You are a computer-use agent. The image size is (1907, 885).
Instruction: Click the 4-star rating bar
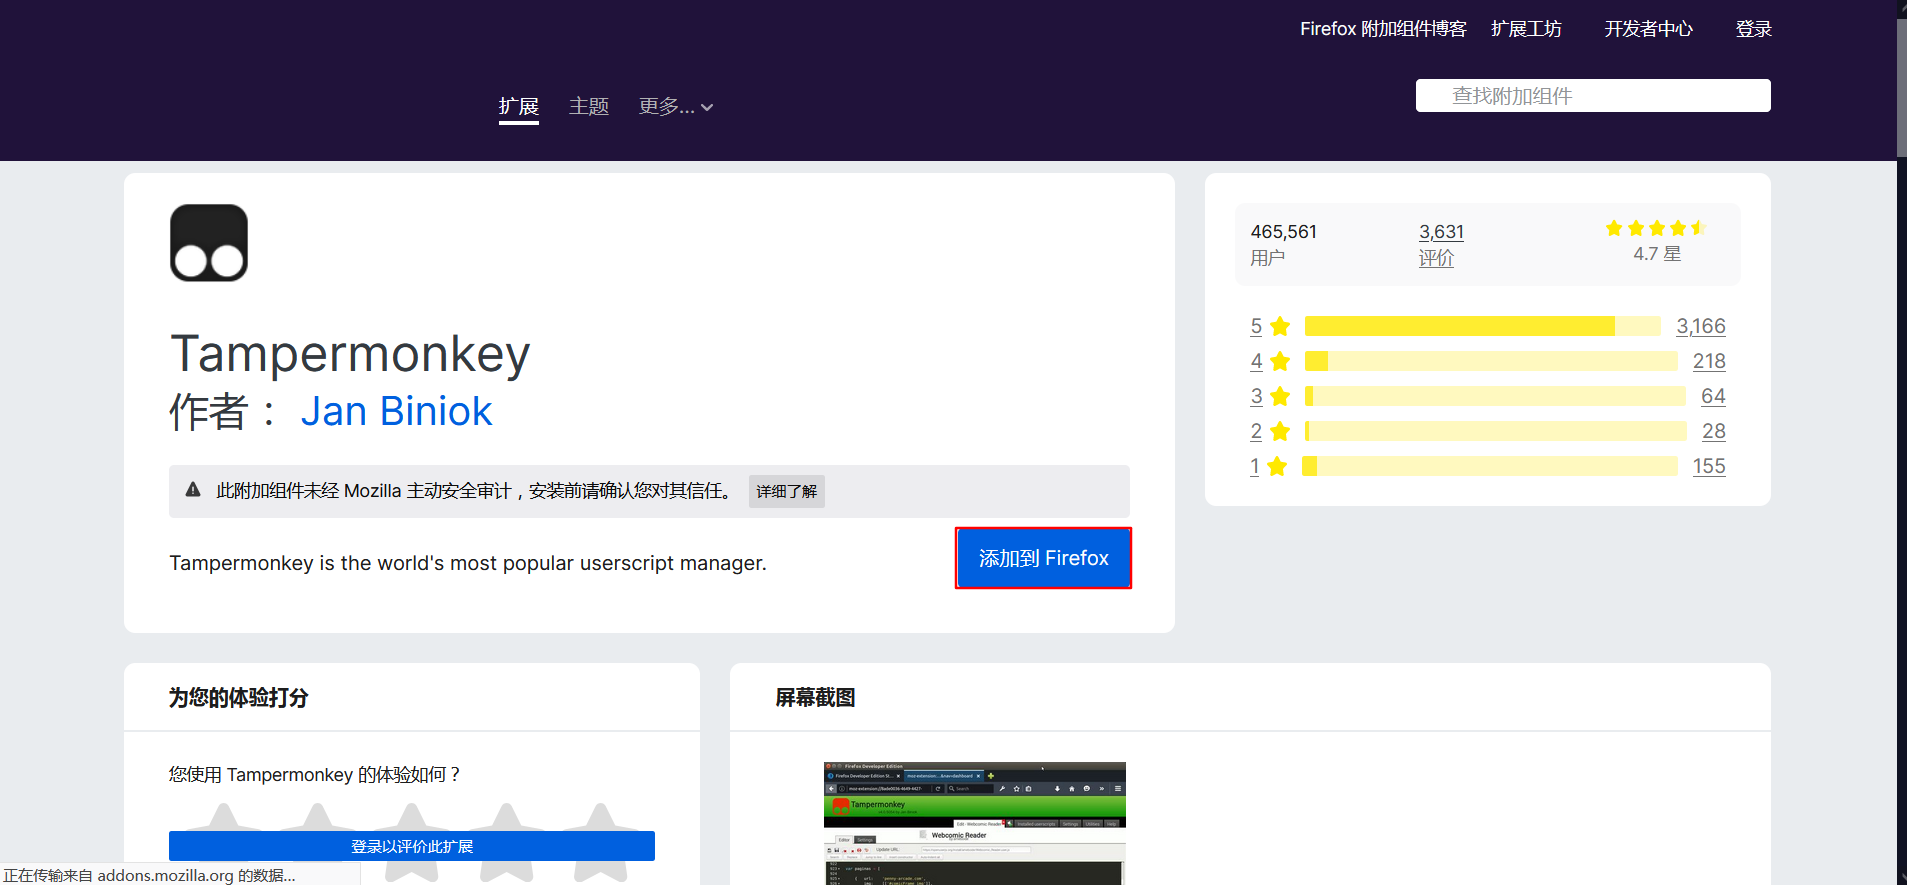click(1491, 361)
